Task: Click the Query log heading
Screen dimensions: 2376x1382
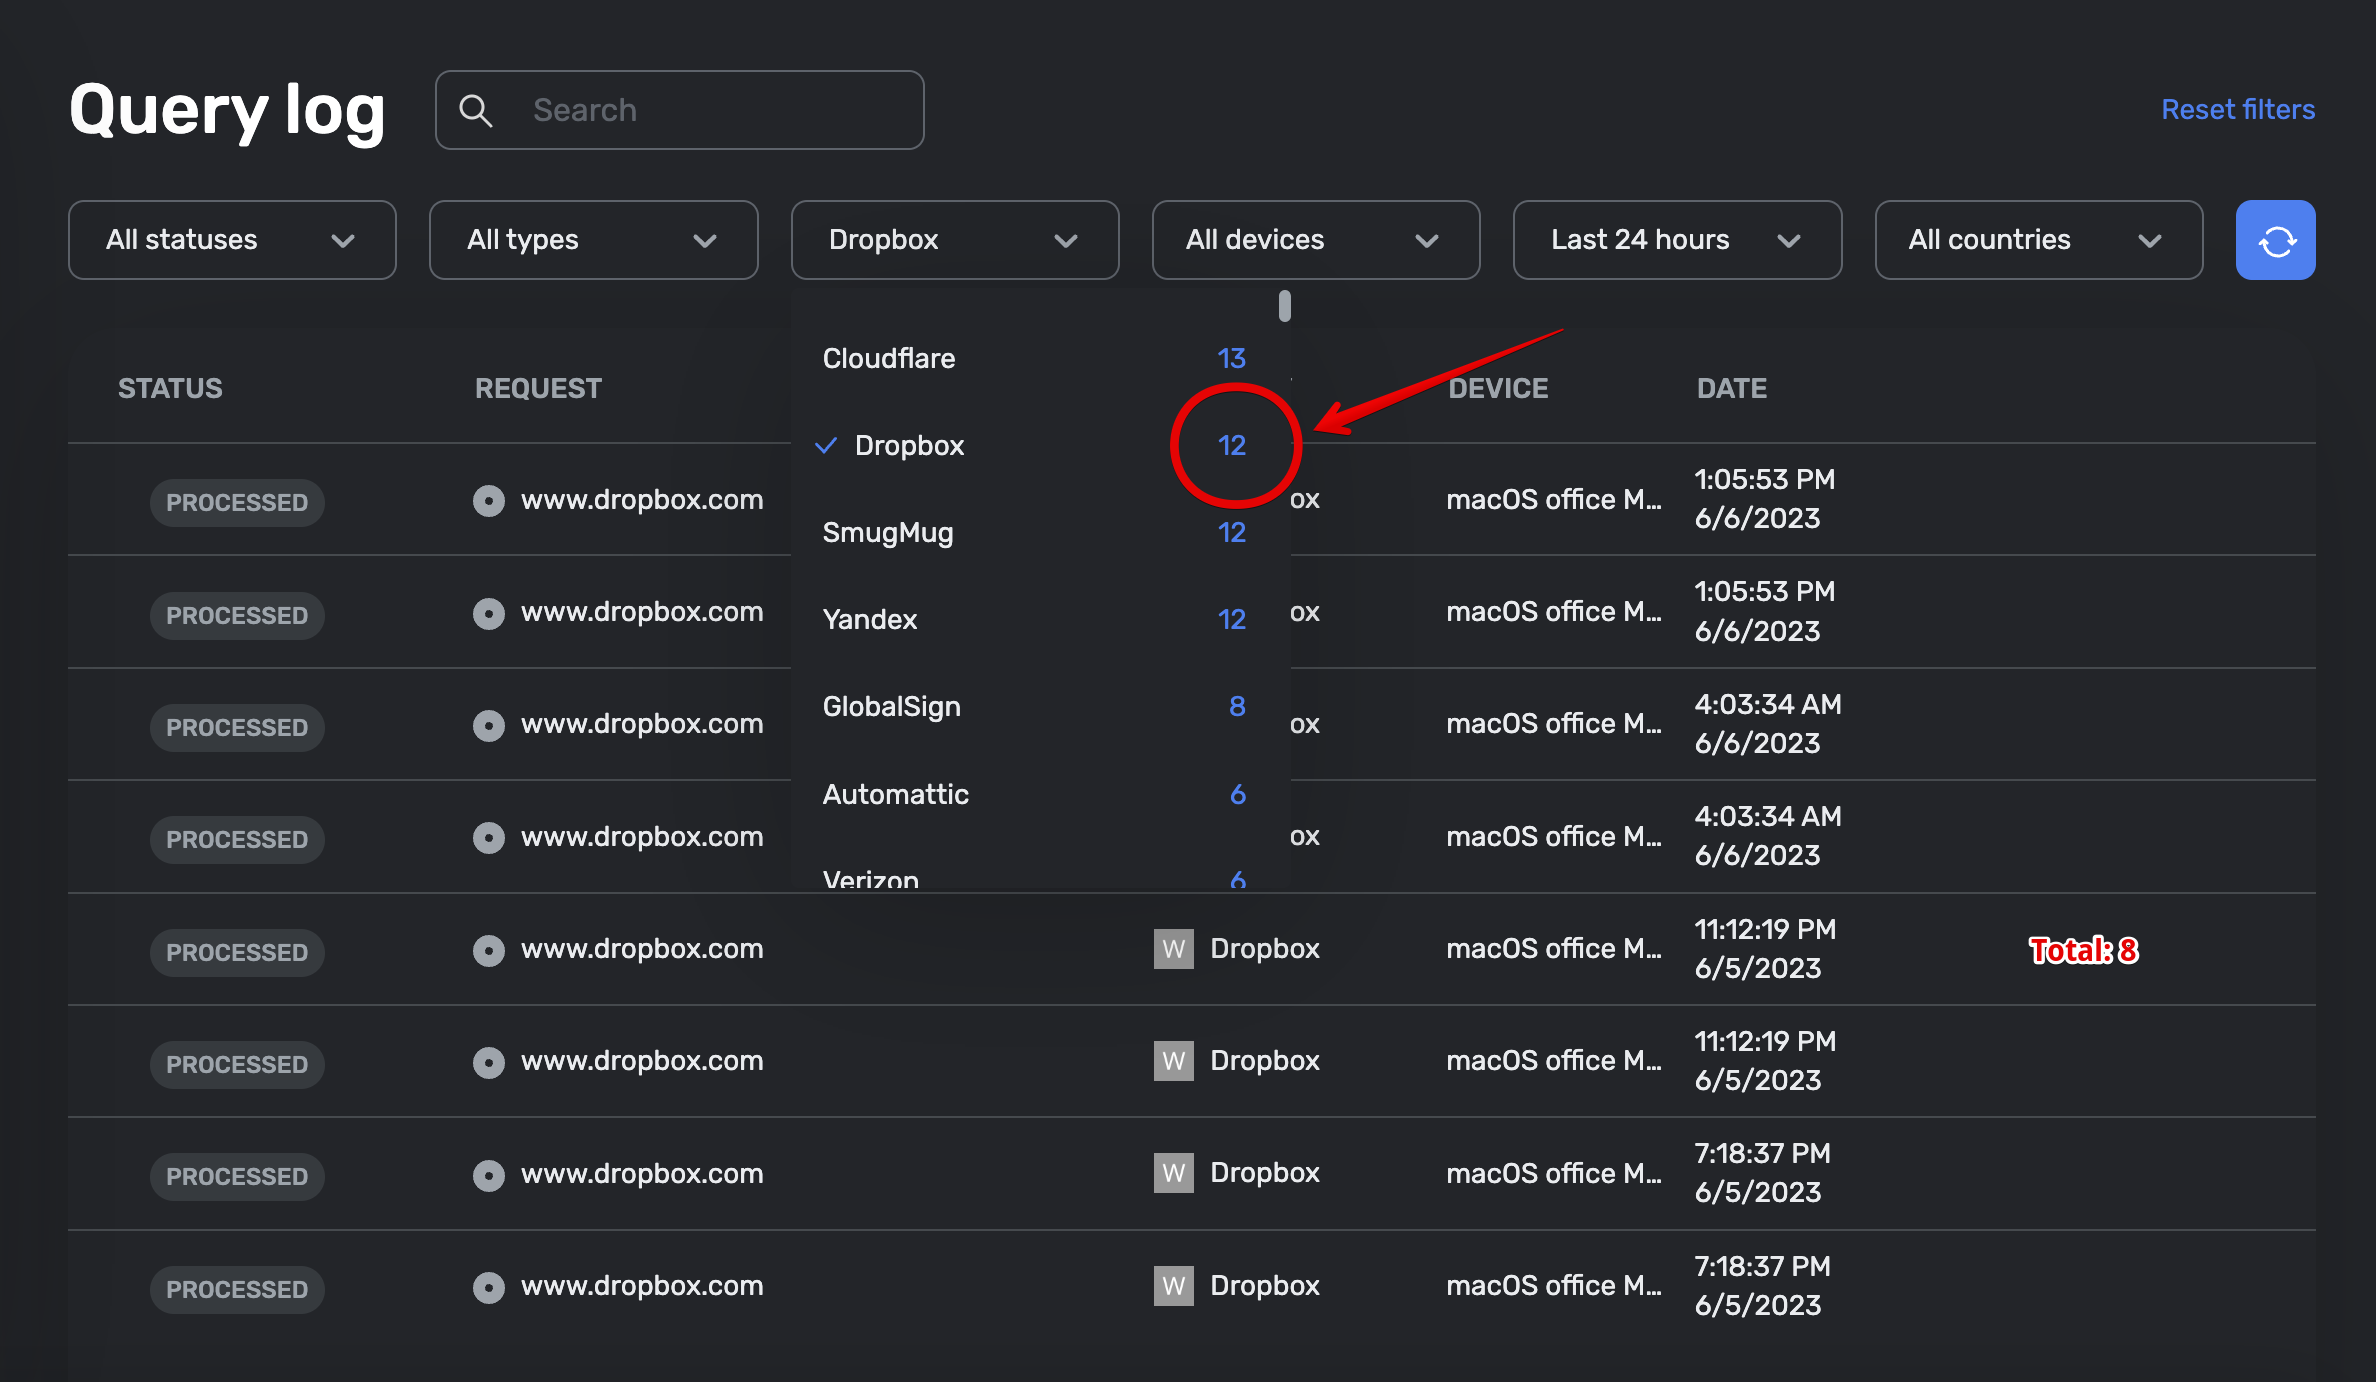Action: coord(227,110)
